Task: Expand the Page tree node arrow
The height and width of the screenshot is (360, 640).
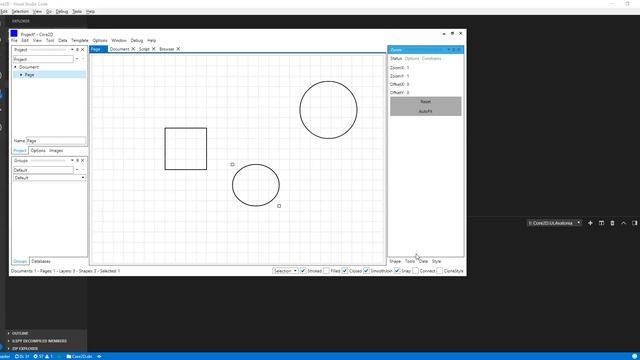Action: click(x=21, y=75)
